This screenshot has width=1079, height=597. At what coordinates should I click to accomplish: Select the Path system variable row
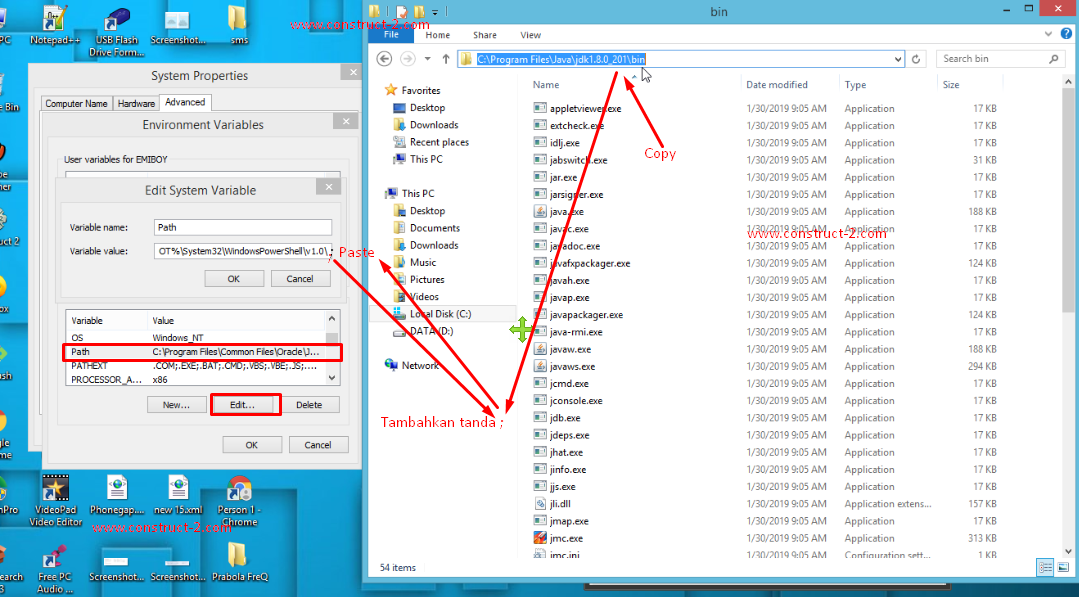pos(195,351)
